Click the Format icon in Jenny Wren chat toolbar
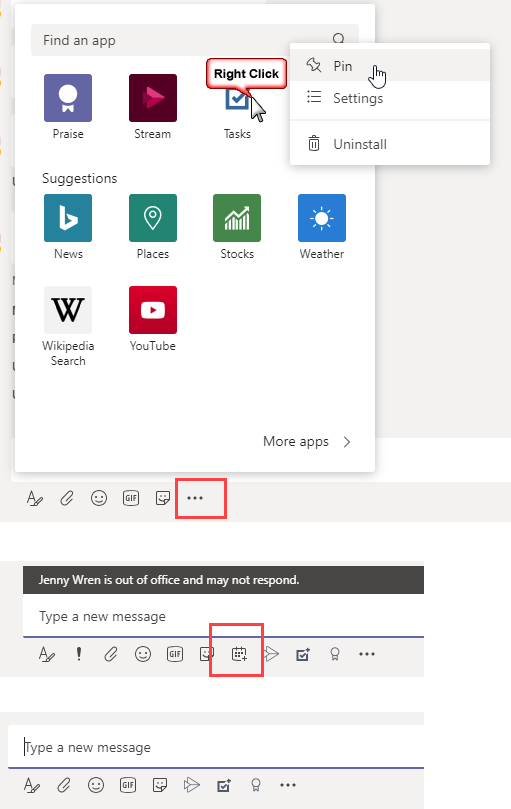The height and width of the screenshot is (809, 511). [47, 654]
